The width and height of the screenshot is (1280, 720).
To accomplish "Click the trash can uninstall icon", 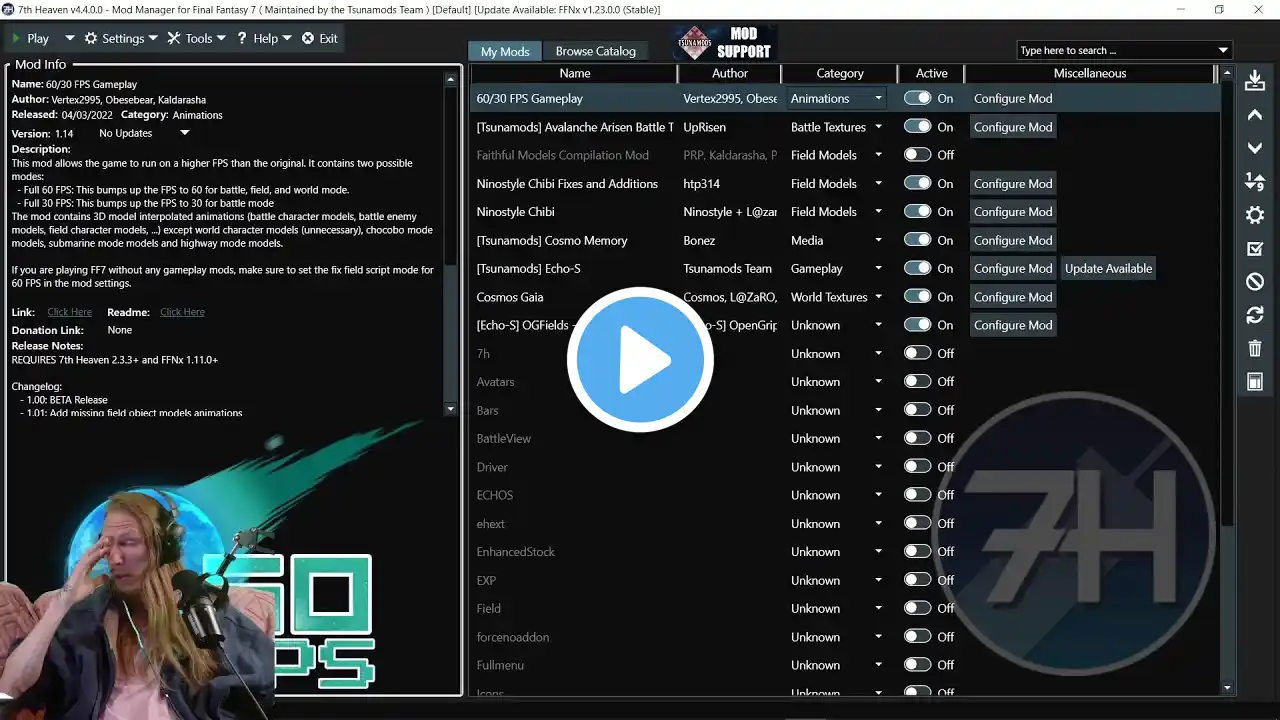I will [1255, 348].
